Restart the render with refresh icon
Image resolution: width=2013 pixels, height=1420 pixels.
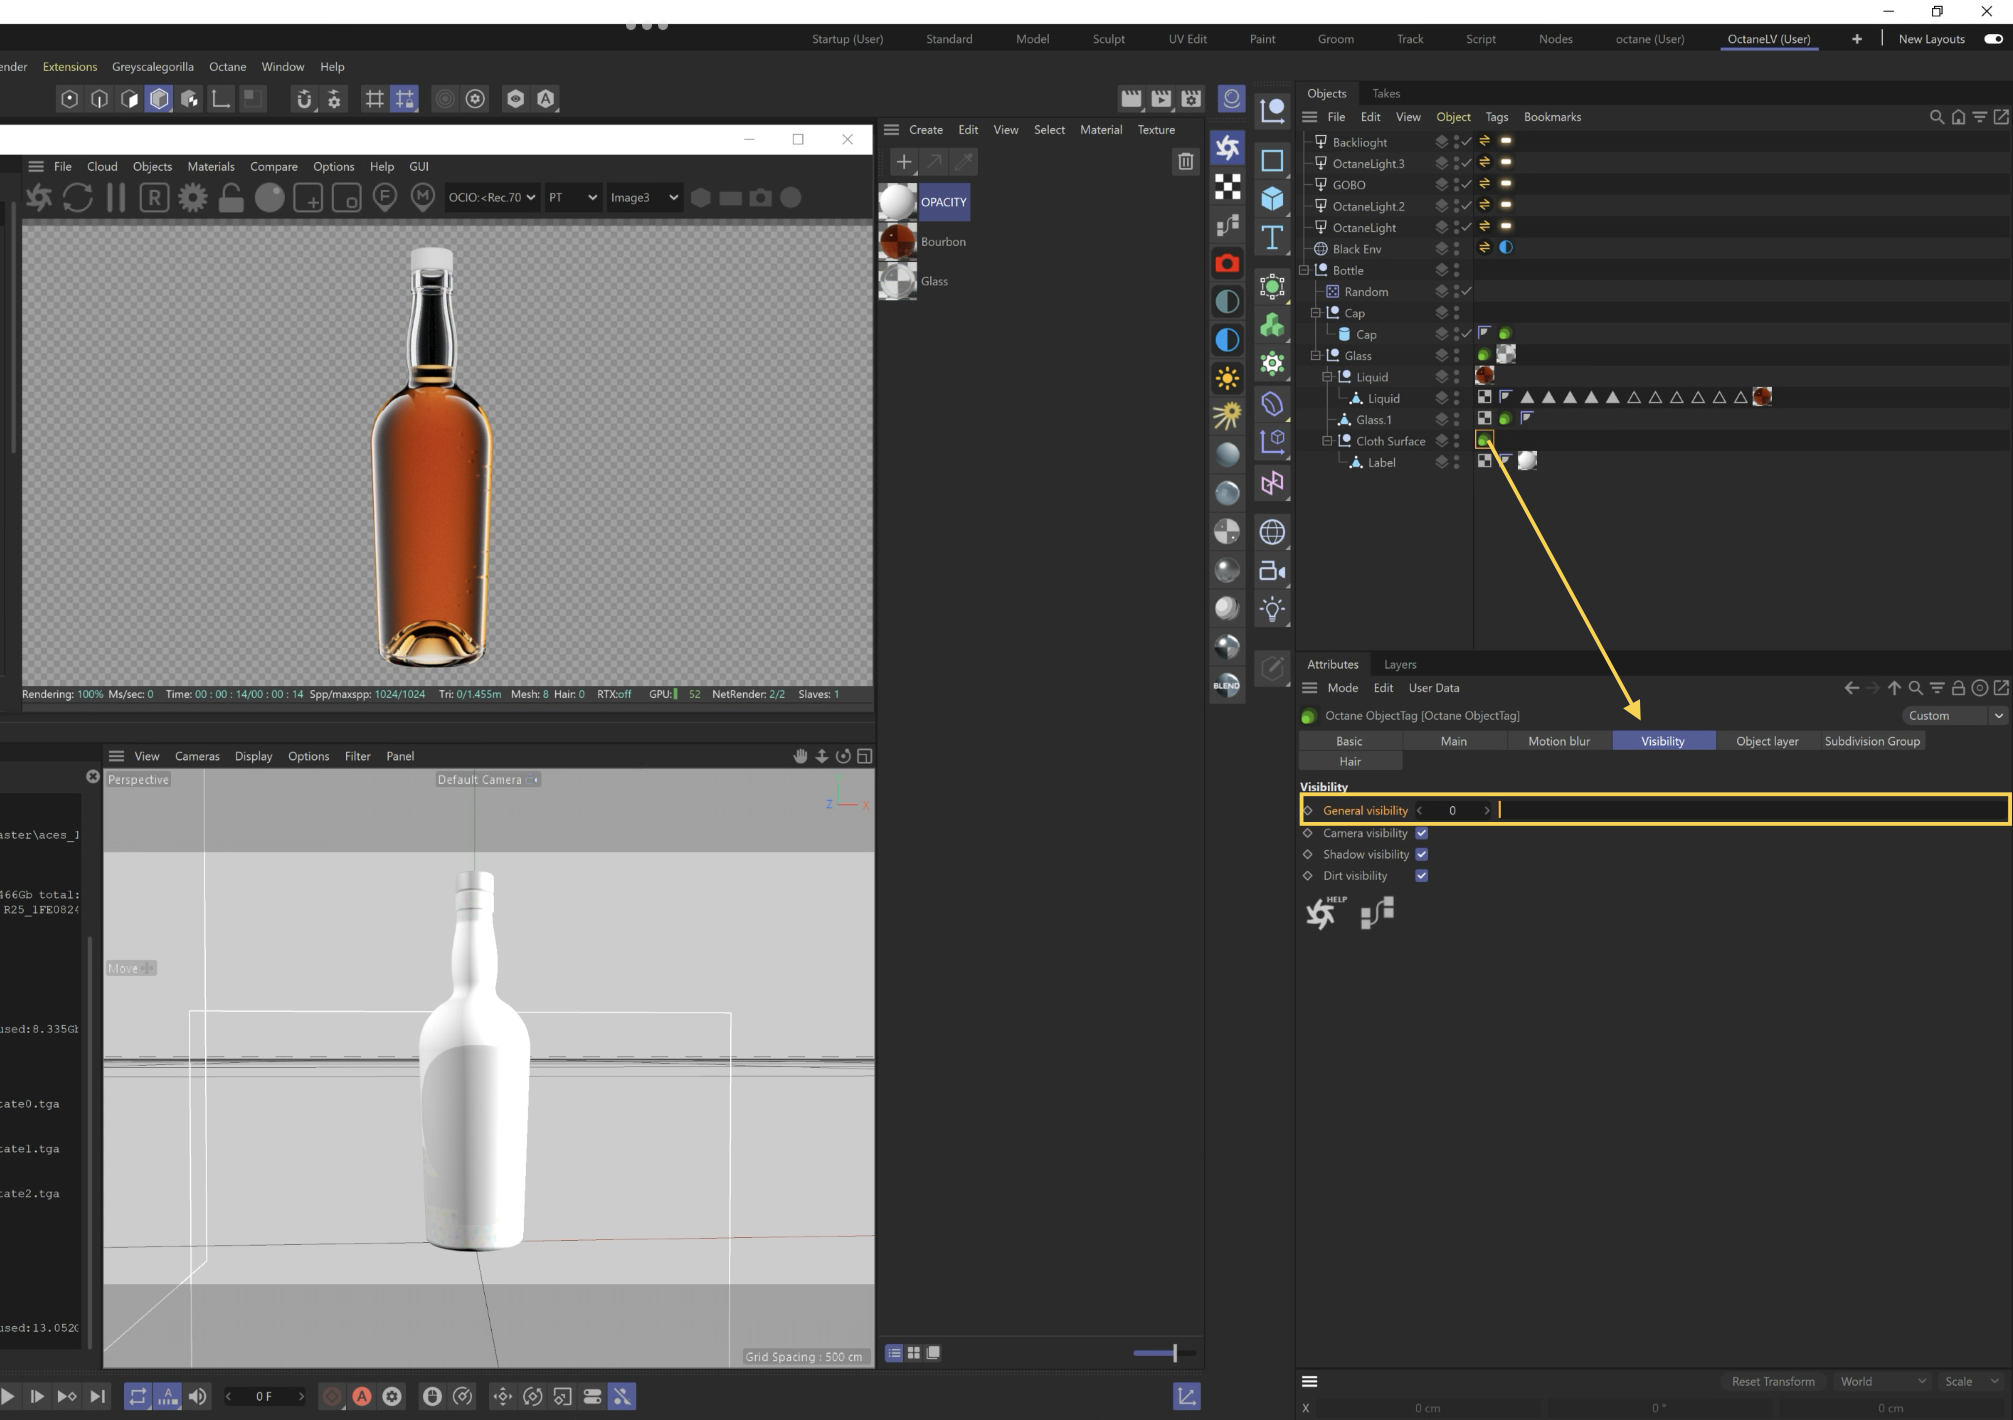click(78, 198)
